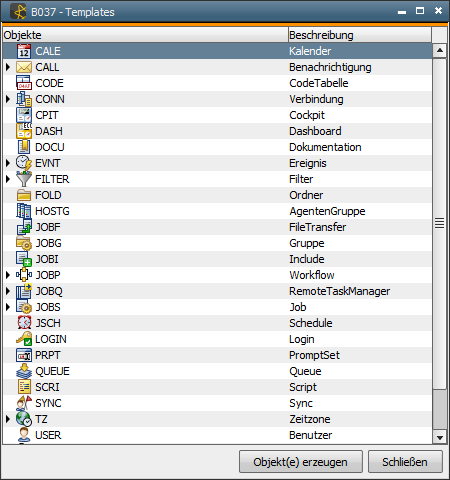The width and height of the screenshot is (450, 480).
Task: Expand the CONN connection node
Action: point(8,99)
